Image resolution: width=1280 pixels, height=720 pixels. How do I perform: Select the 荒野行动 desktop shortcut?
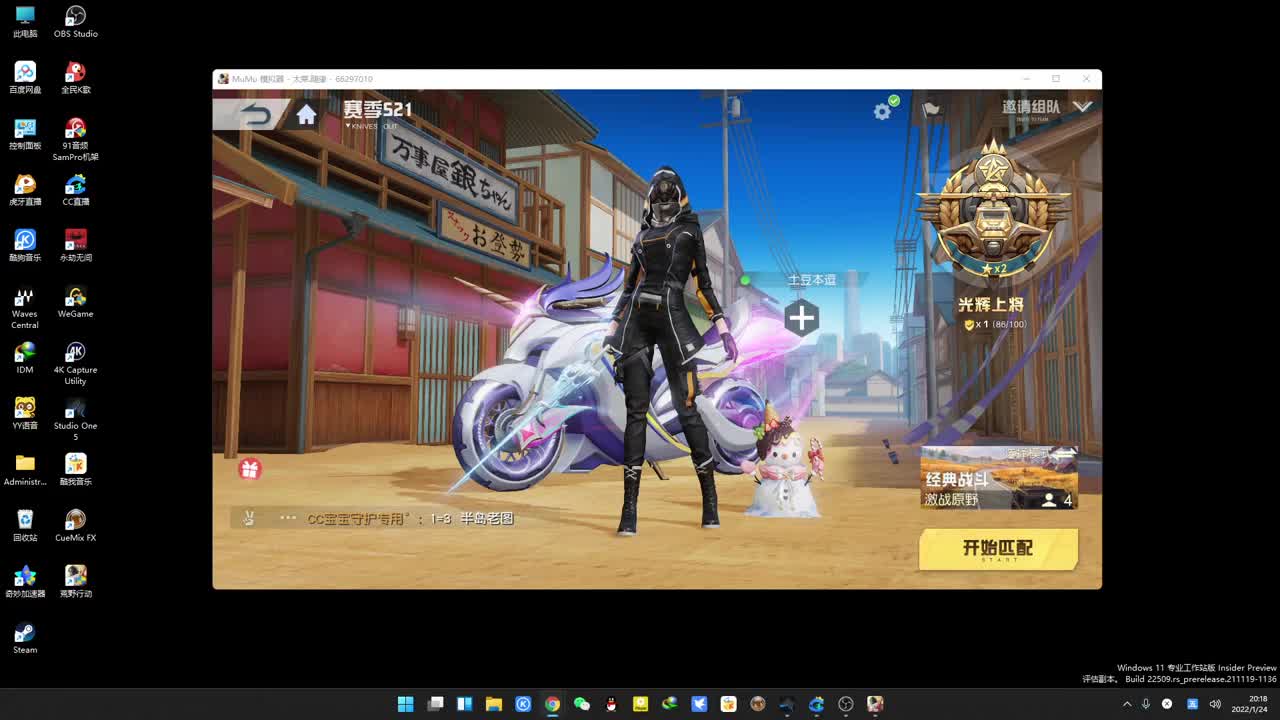tap(75, 582)
